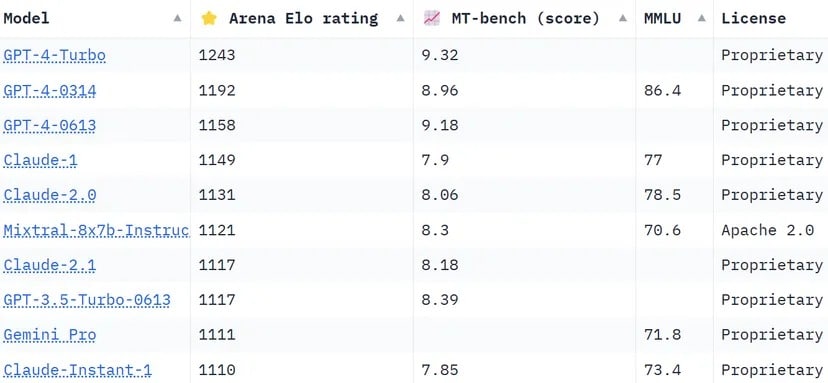
Task: Open the Mixtral-8x7b-Instruct model link
Action: click(x=96, y=230)
